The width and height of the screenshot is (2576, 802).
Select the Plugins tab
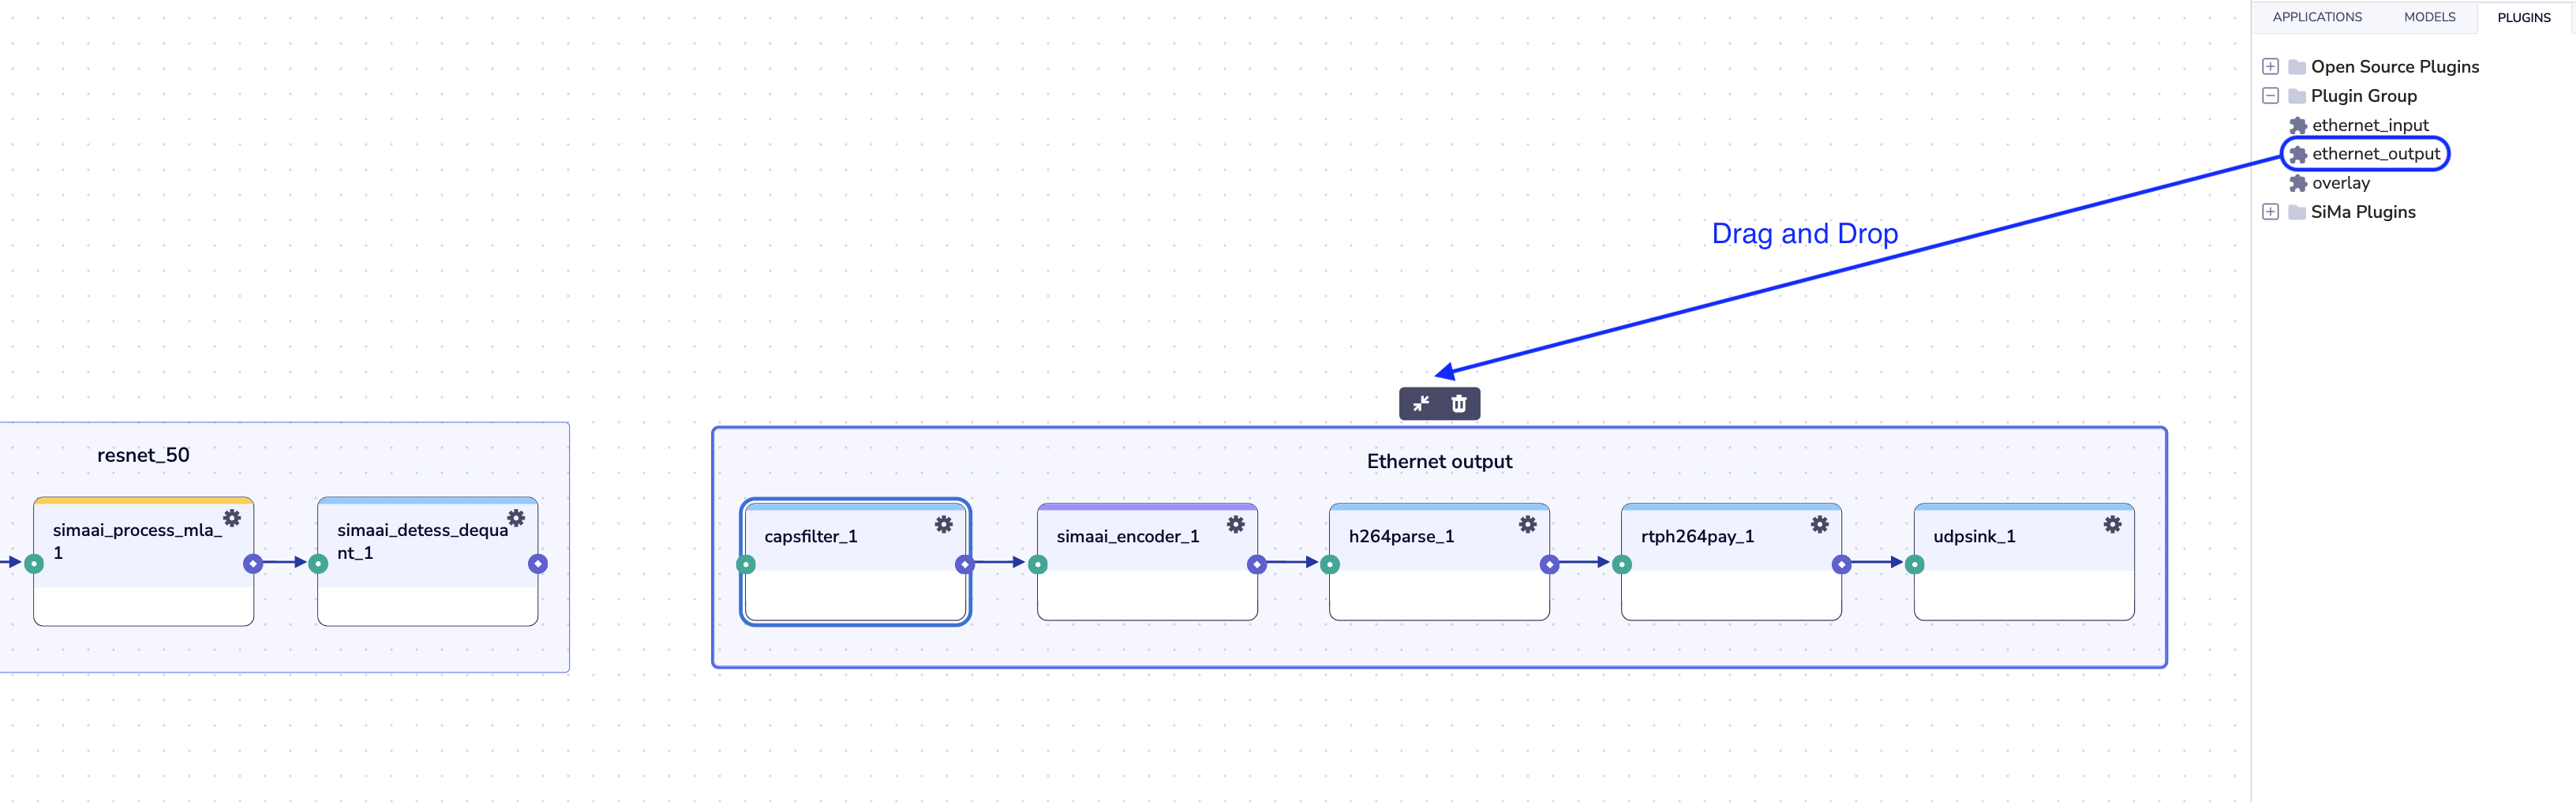pos(2523,18)
